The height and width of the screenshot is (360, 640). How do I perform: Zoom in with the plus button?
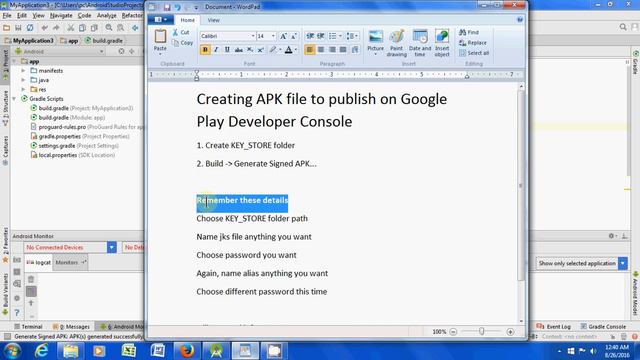click(510, 332)
